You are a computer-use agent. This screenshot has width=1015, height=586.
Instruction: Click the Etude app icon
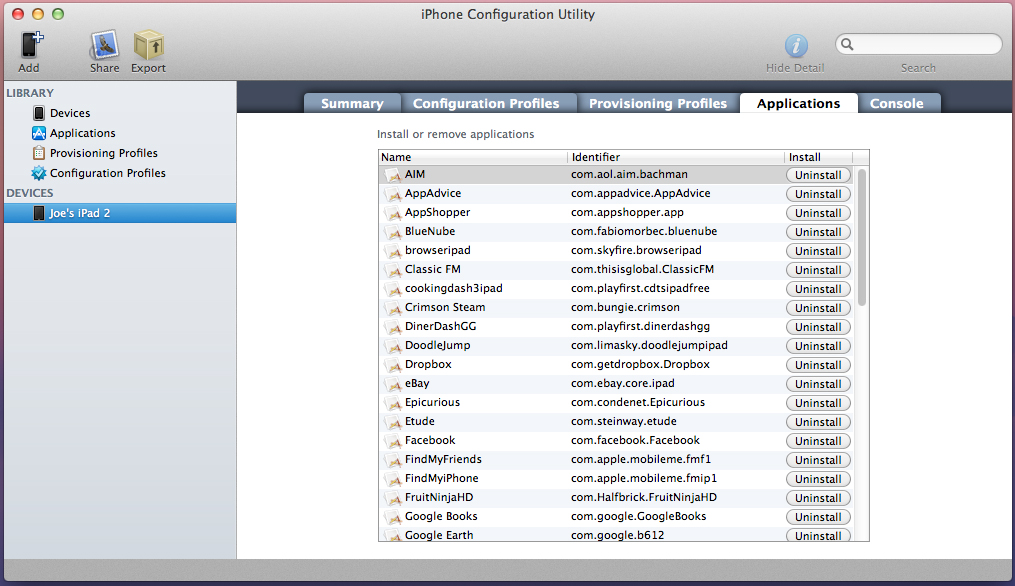(x=392, y=422)
